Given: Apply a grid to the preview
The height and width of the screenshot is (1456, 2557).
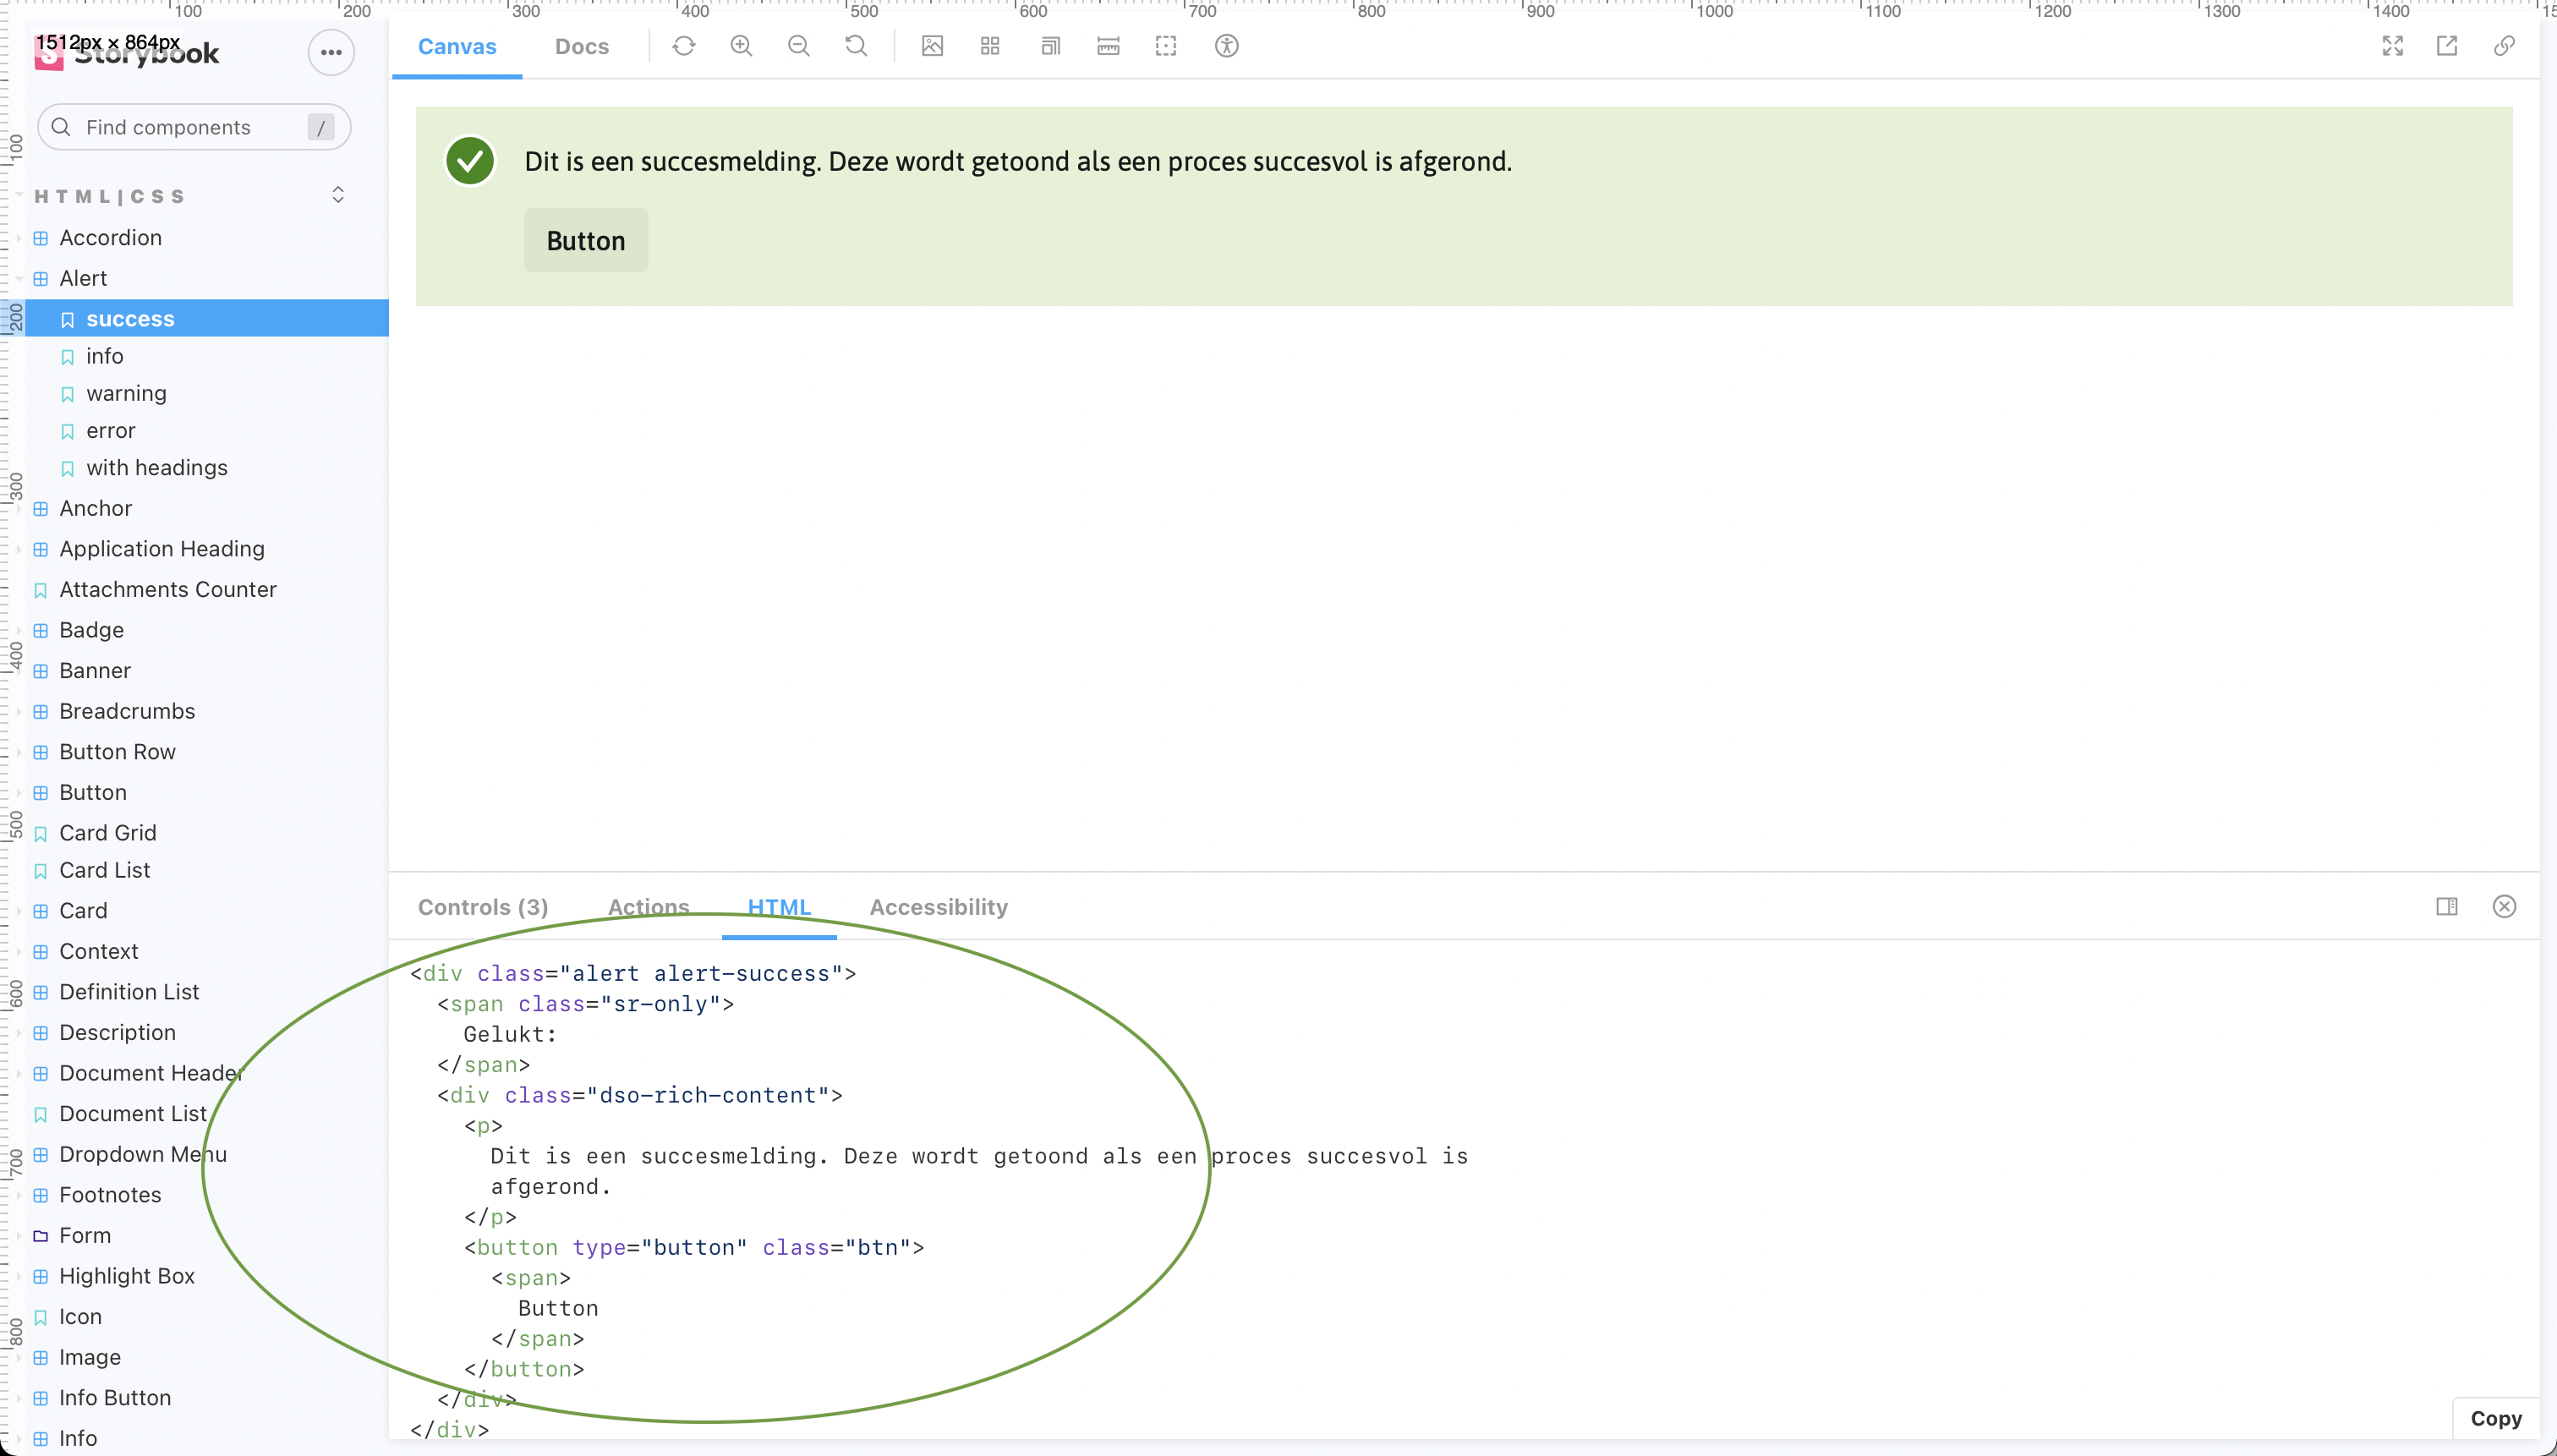Looking at the screenshot, I should [988, 46].
